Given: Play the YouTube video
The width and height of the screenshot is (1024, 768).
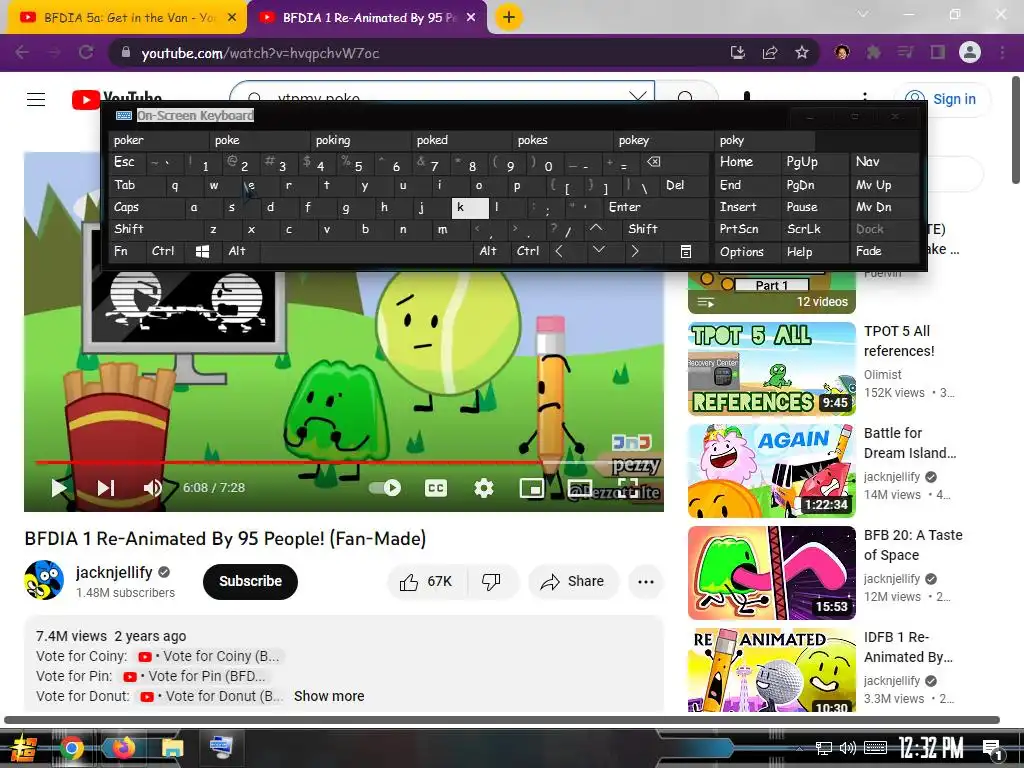Looking at the screenshot, I should click(x=59, y=487).
